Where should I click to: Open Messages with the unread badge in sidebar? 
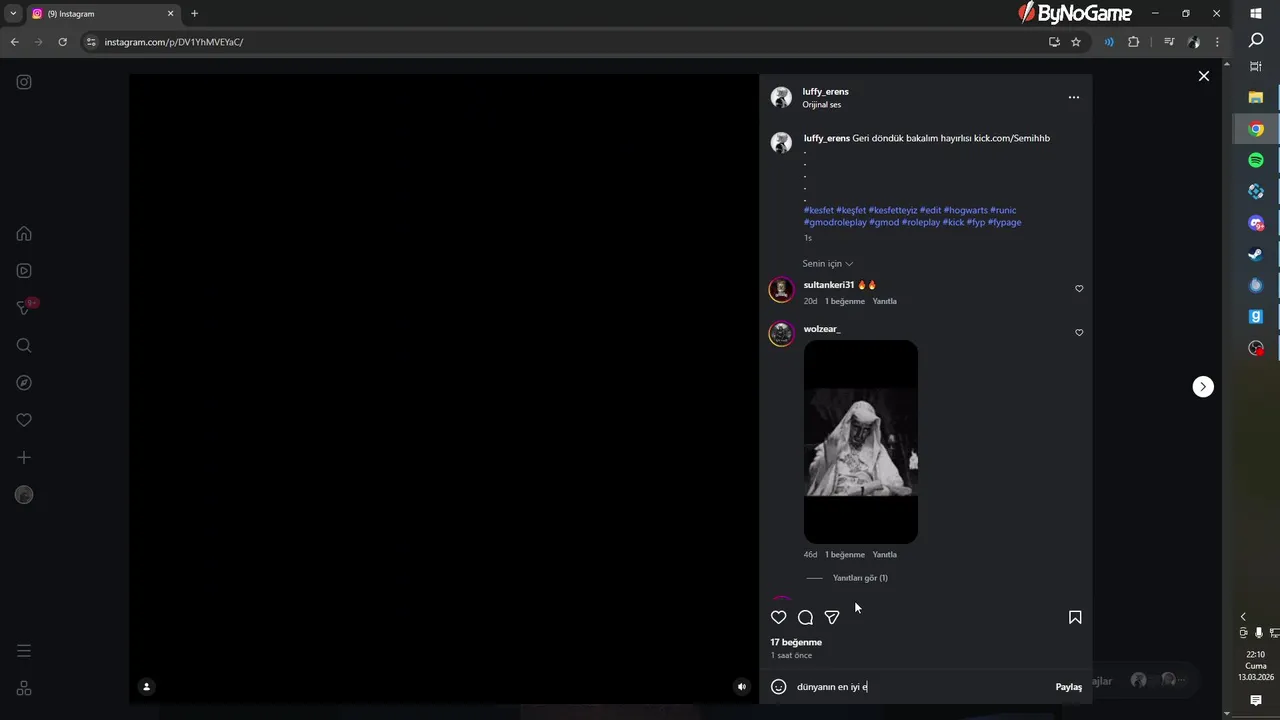[x=25, y=307]
